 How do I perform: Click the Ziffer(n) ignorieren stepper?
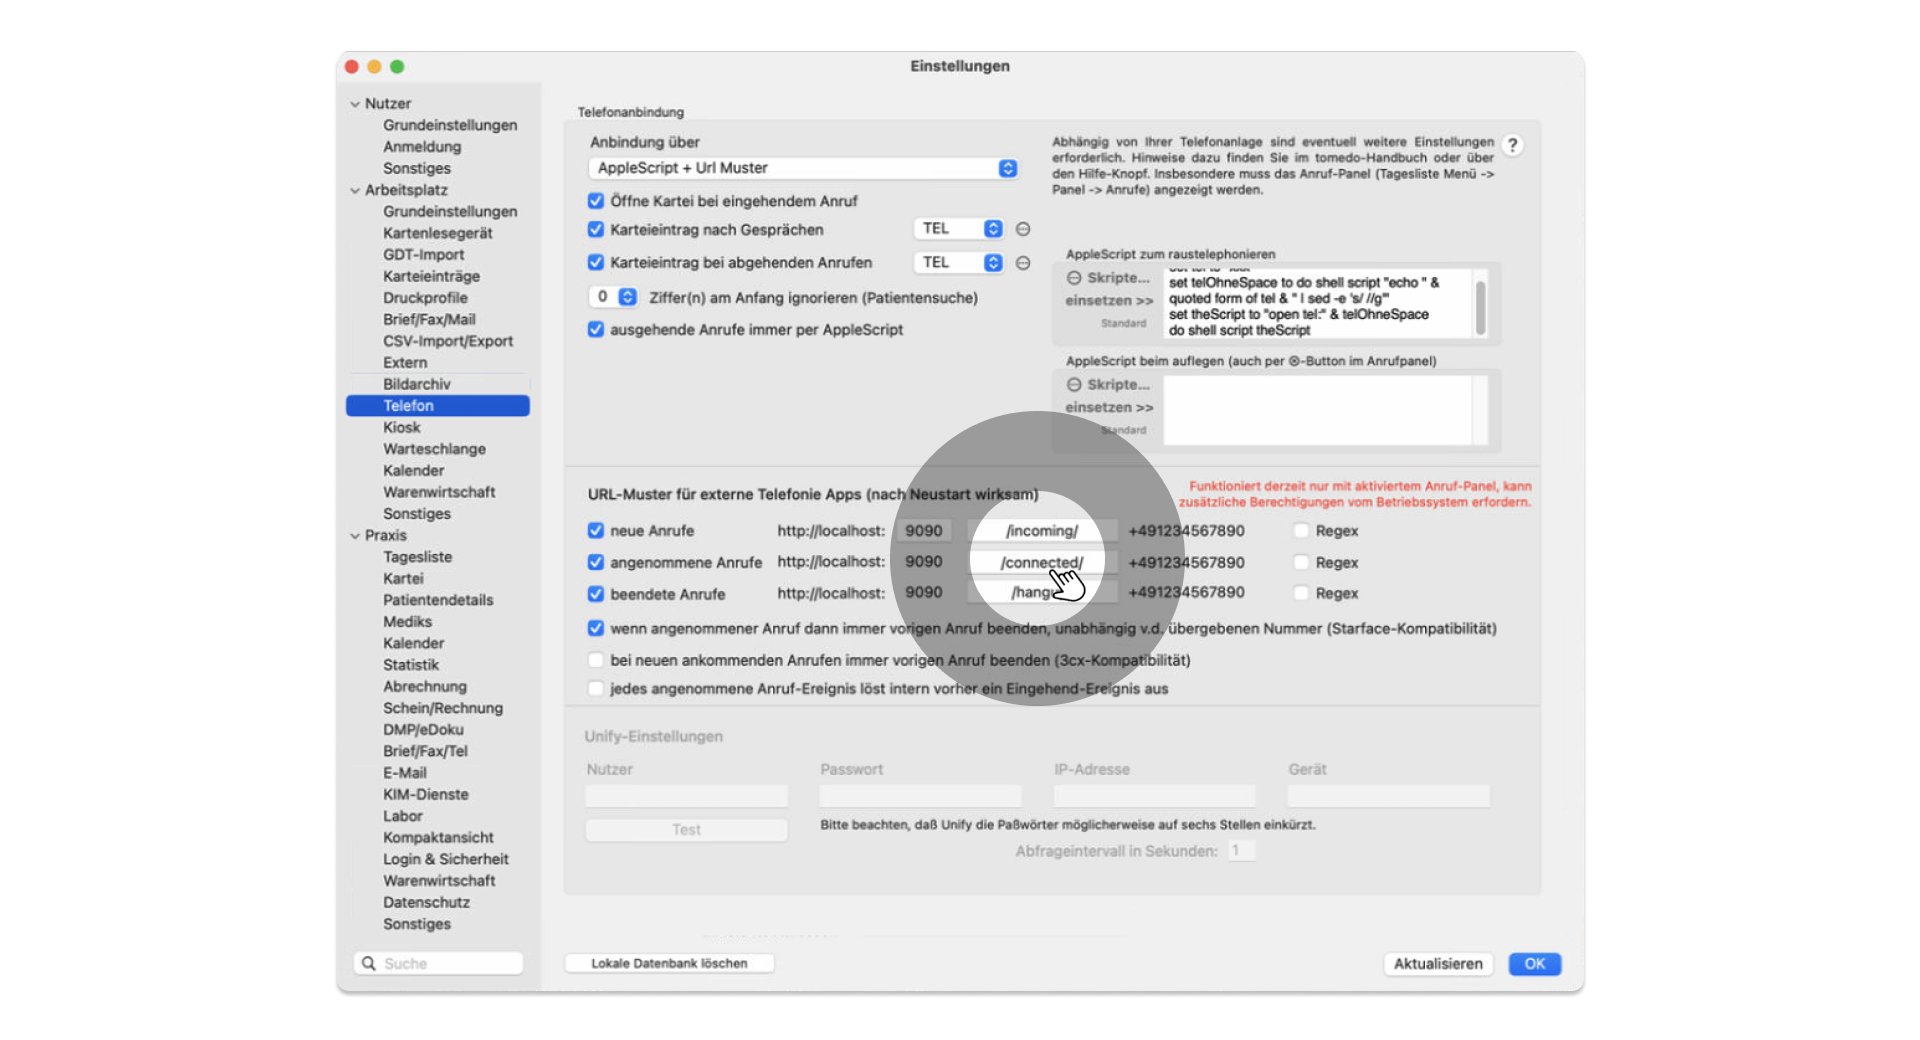[628, 297]
